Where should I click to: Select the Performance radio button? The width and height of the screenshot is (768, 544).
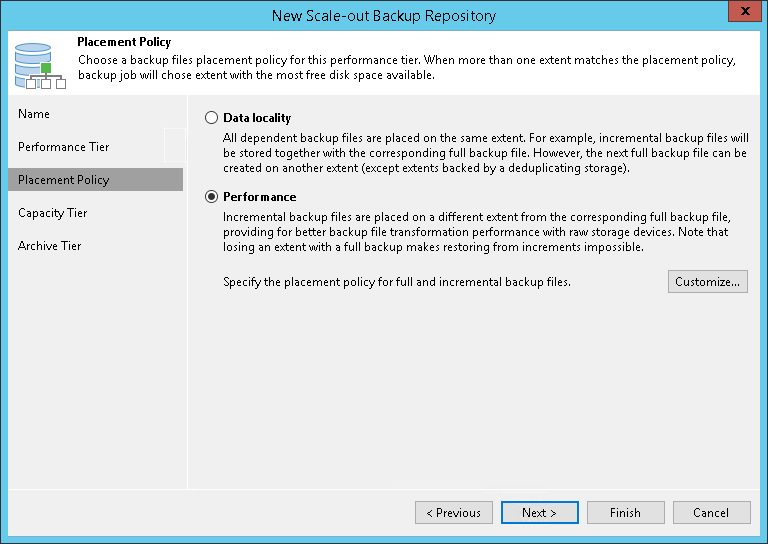coord(211,197)
